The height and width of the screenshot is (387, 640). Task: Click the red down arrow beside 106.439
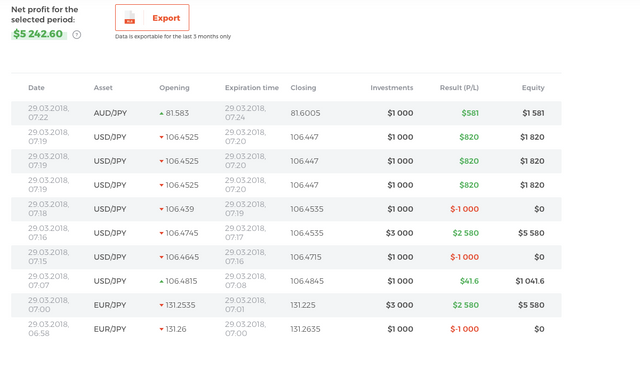coord(161,209)
